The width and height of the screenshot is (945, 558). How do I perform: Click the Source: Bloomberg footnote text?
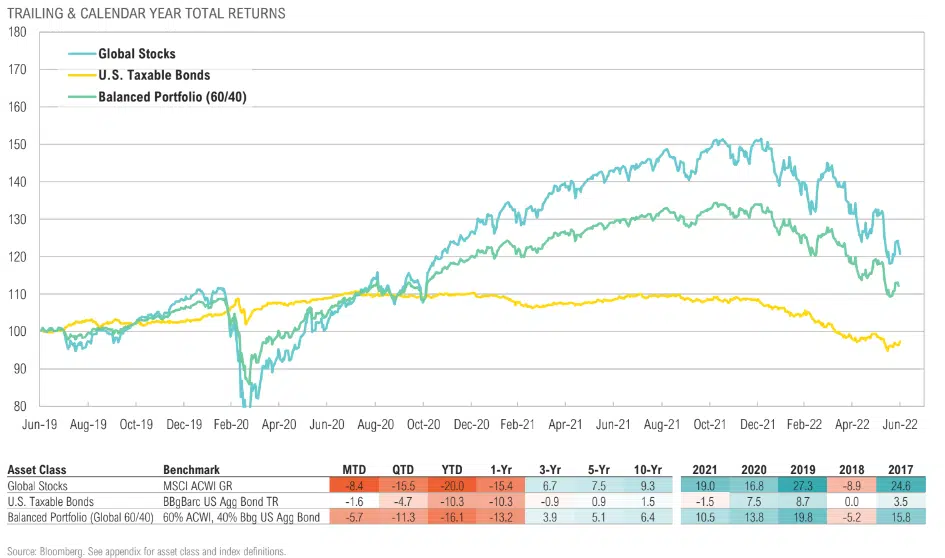click(145, 551)
